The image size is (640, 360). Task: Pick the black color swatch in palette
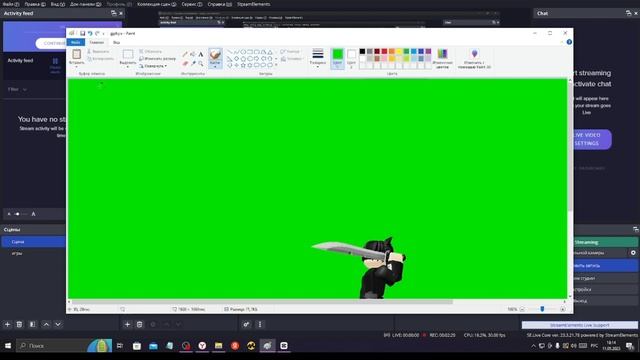362,51
